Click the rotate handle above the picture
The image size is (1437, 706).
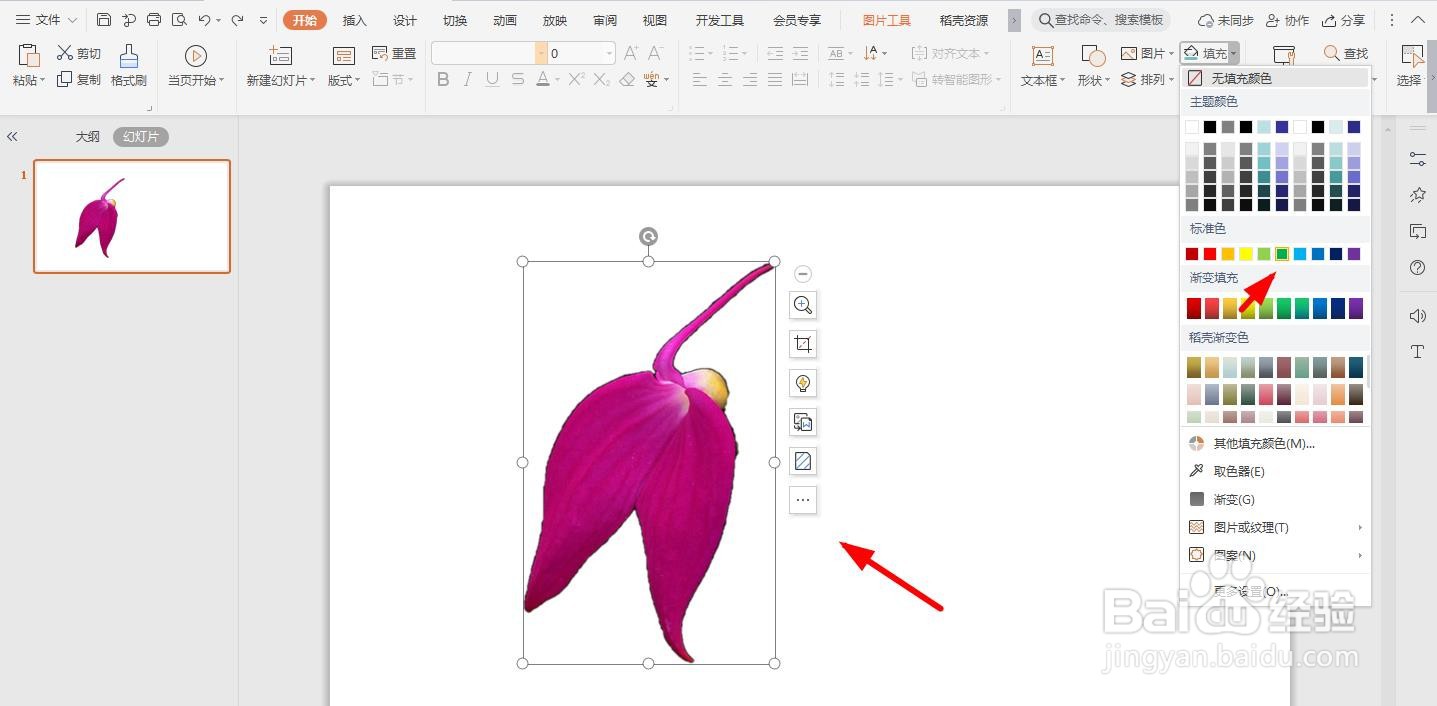[648, 237]
